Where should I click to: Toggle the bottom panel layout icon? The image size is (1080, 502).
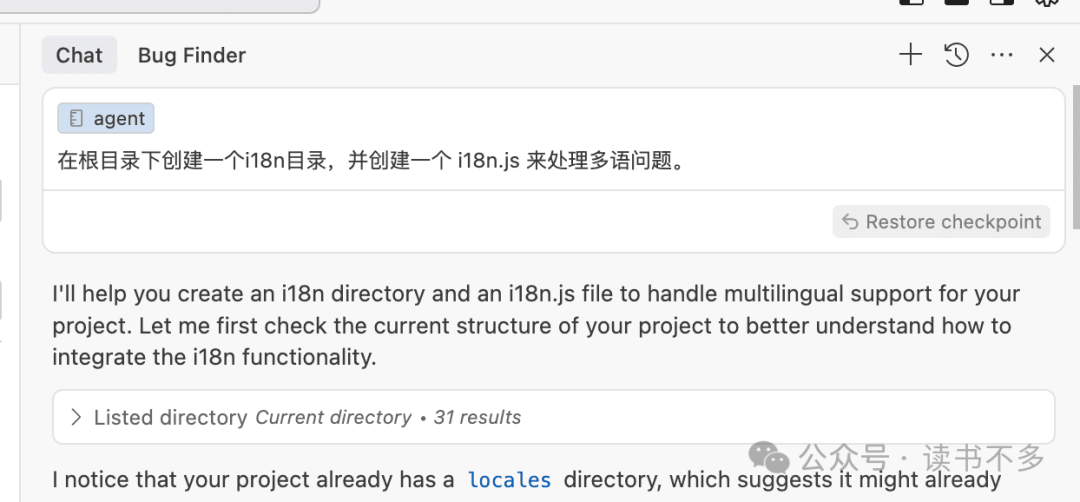tap(957, 3)
